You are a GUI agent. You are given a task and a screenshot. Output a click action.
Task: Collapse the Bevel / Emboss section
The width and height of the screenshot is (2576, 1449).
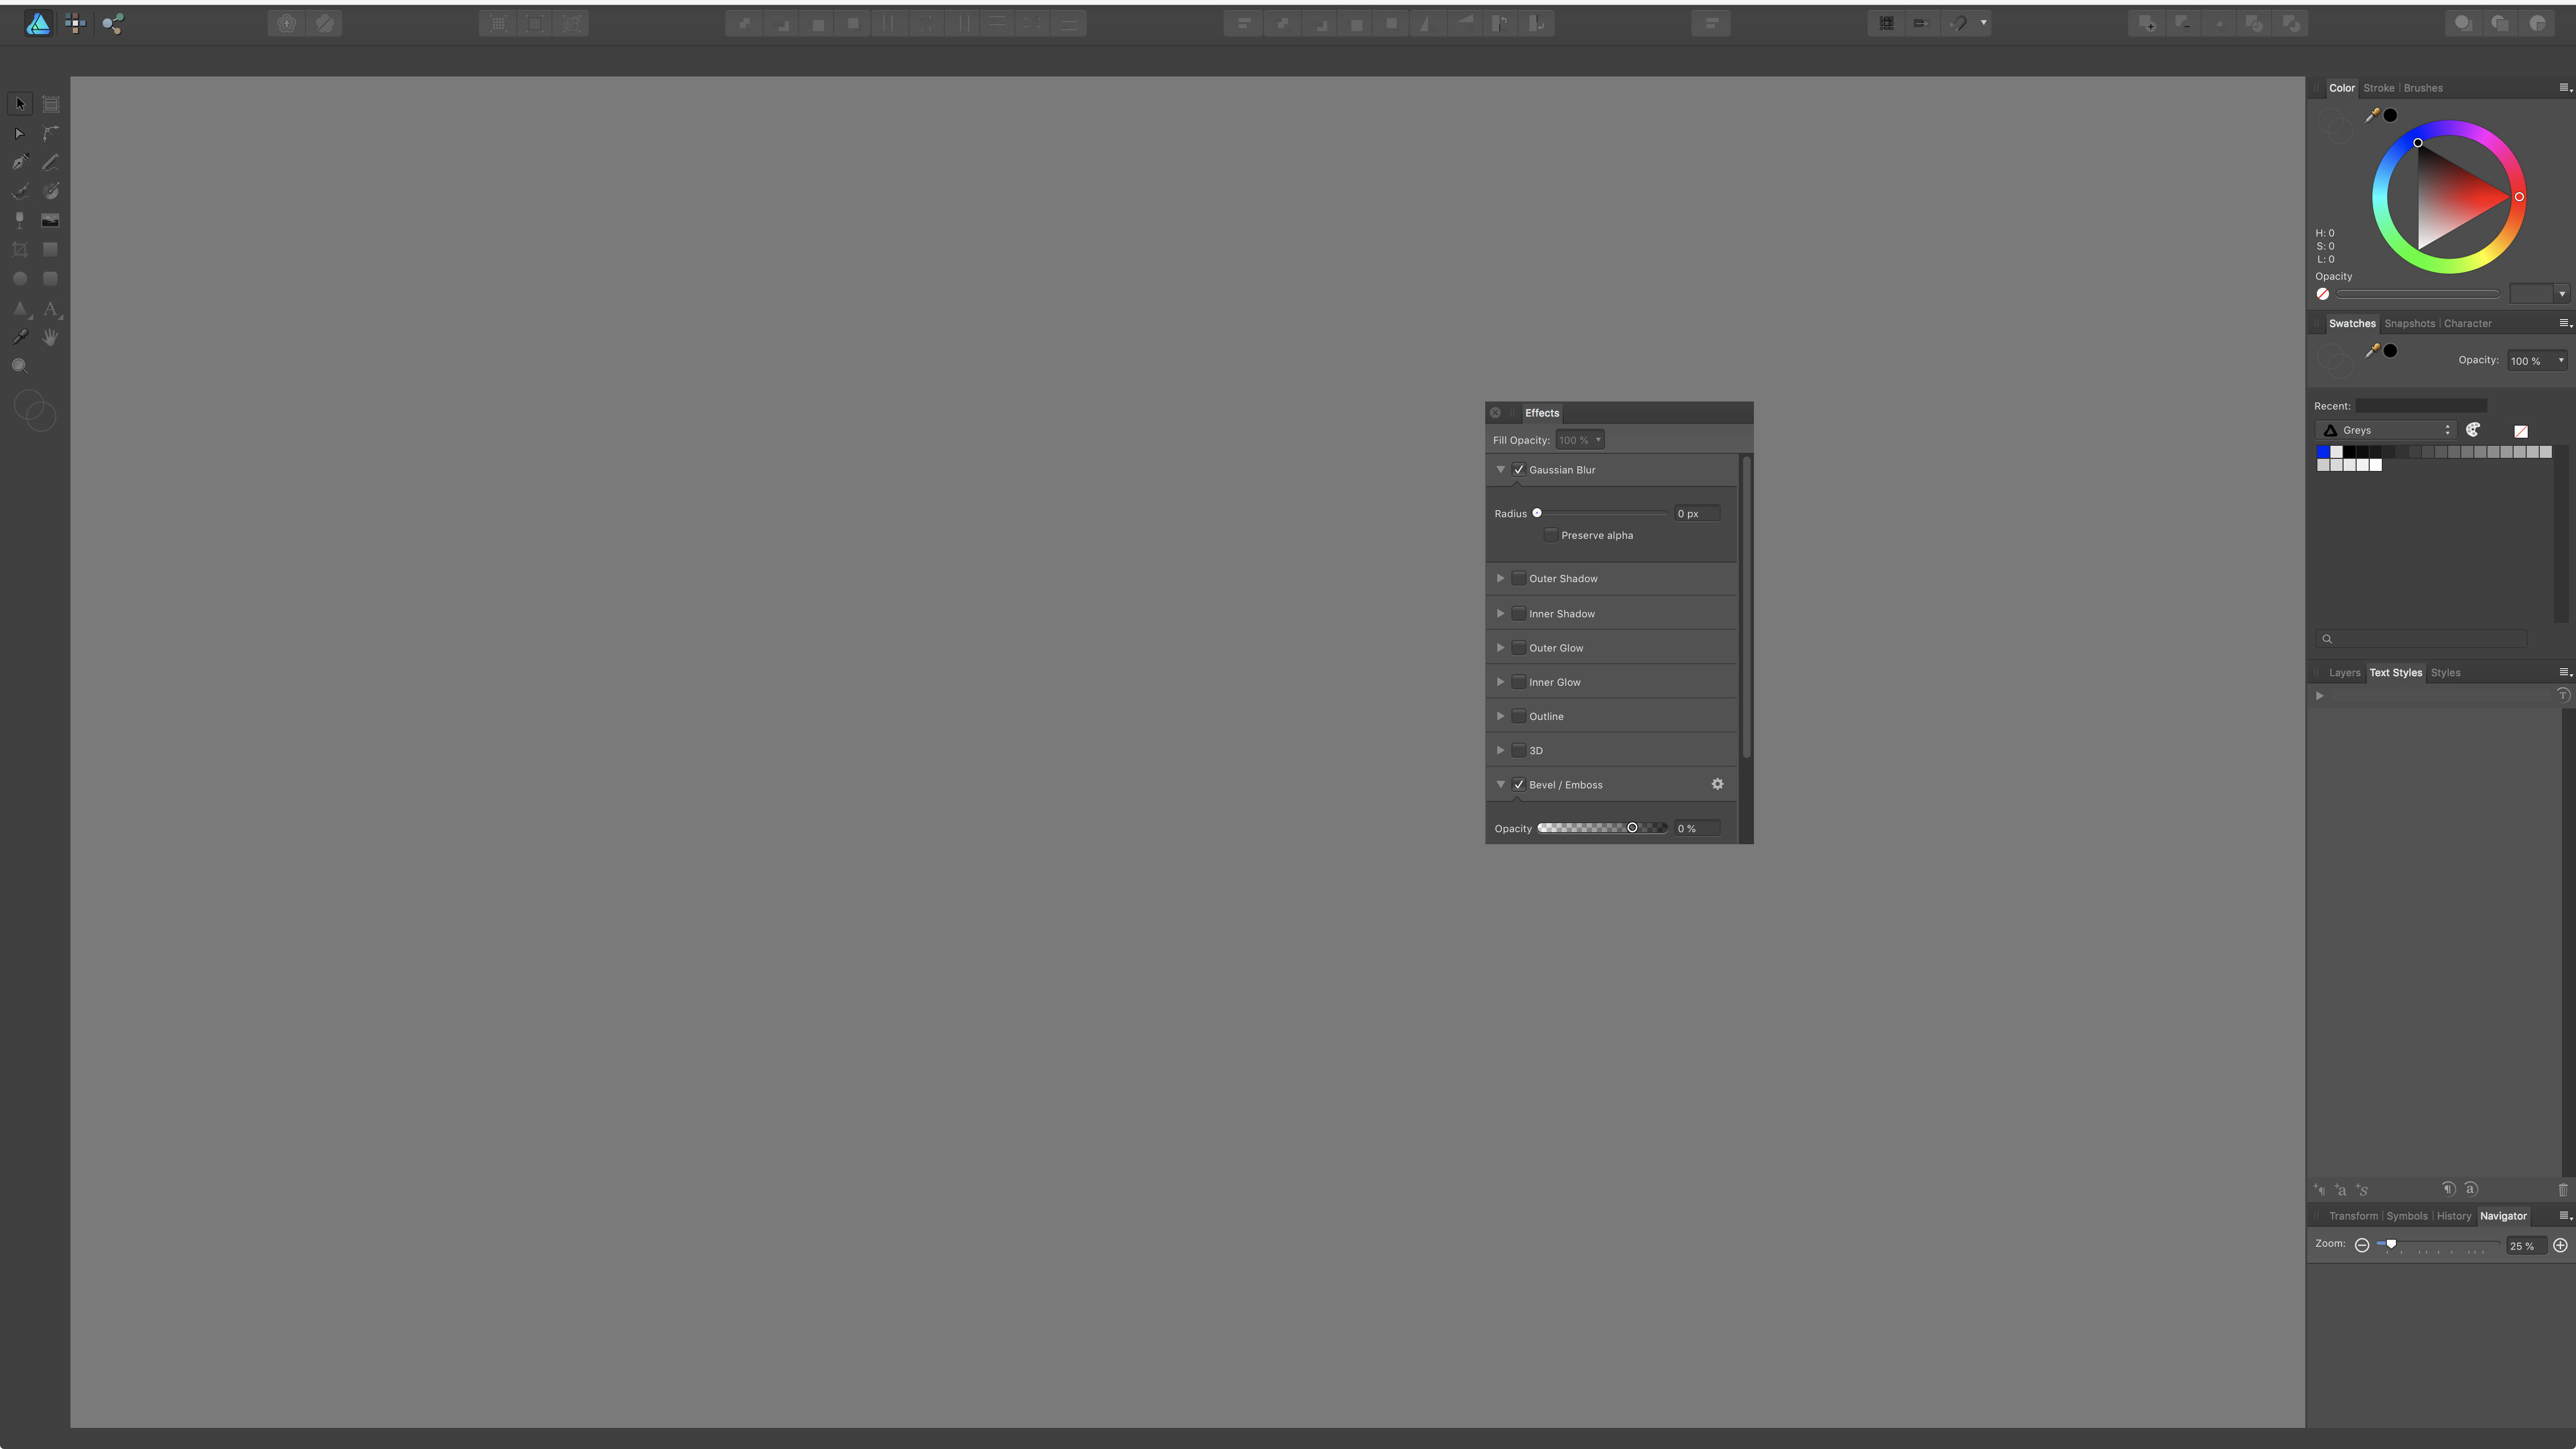[x=1500, y=785]
